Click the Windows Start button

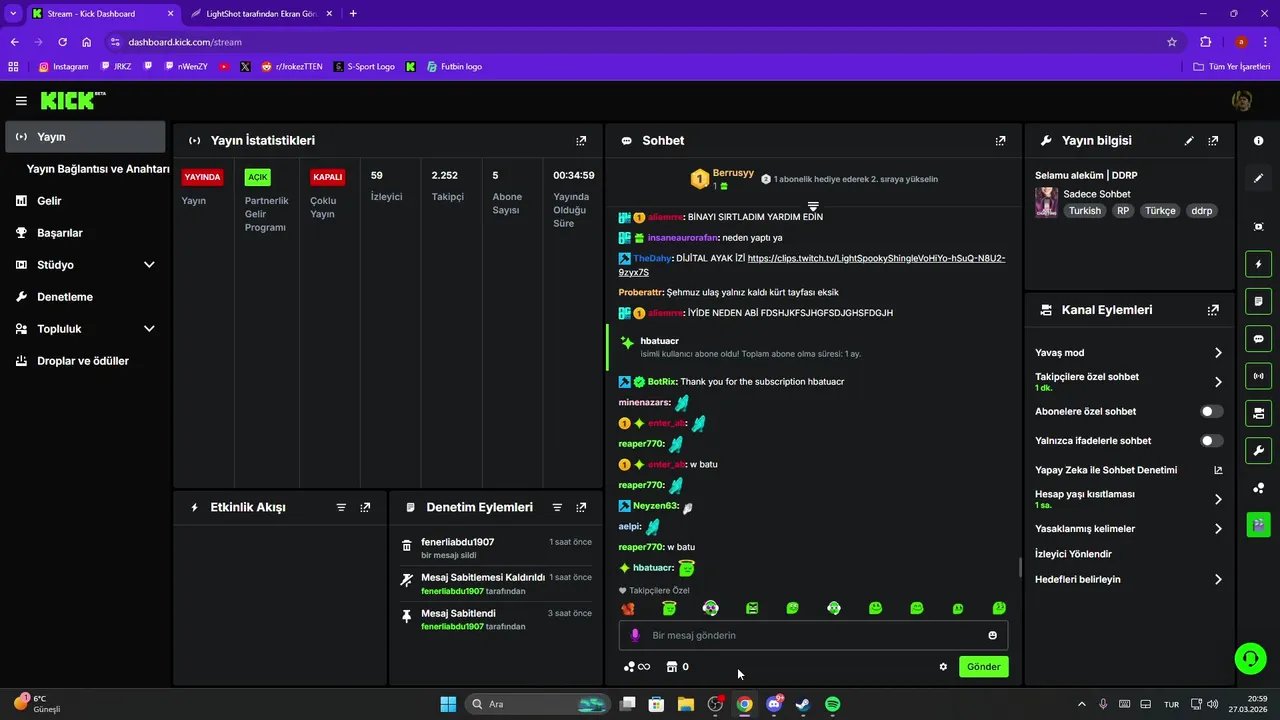point(448,704)
